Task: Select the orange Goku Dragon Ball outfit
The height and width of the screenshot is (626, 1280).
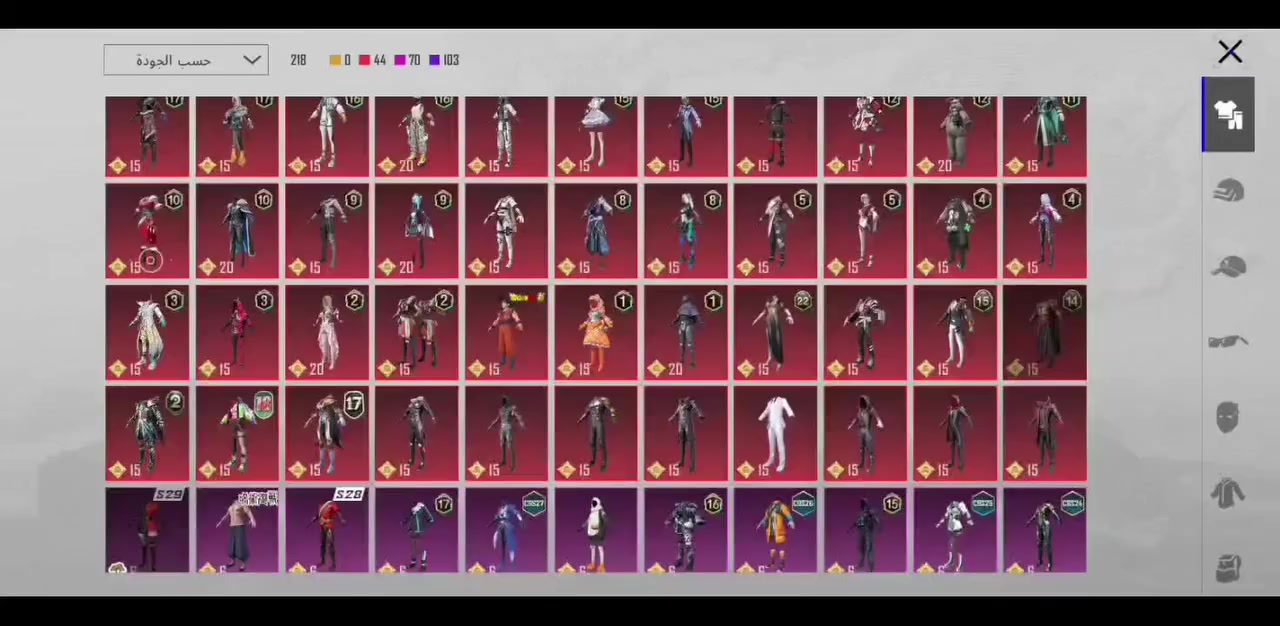Action: pos(506,333)
